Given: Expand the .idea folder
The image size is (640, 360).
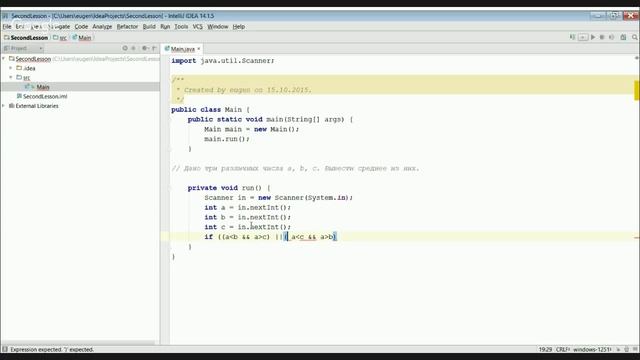Looking at the screenshot, I should pyautogui.click(x=11, y=68).
